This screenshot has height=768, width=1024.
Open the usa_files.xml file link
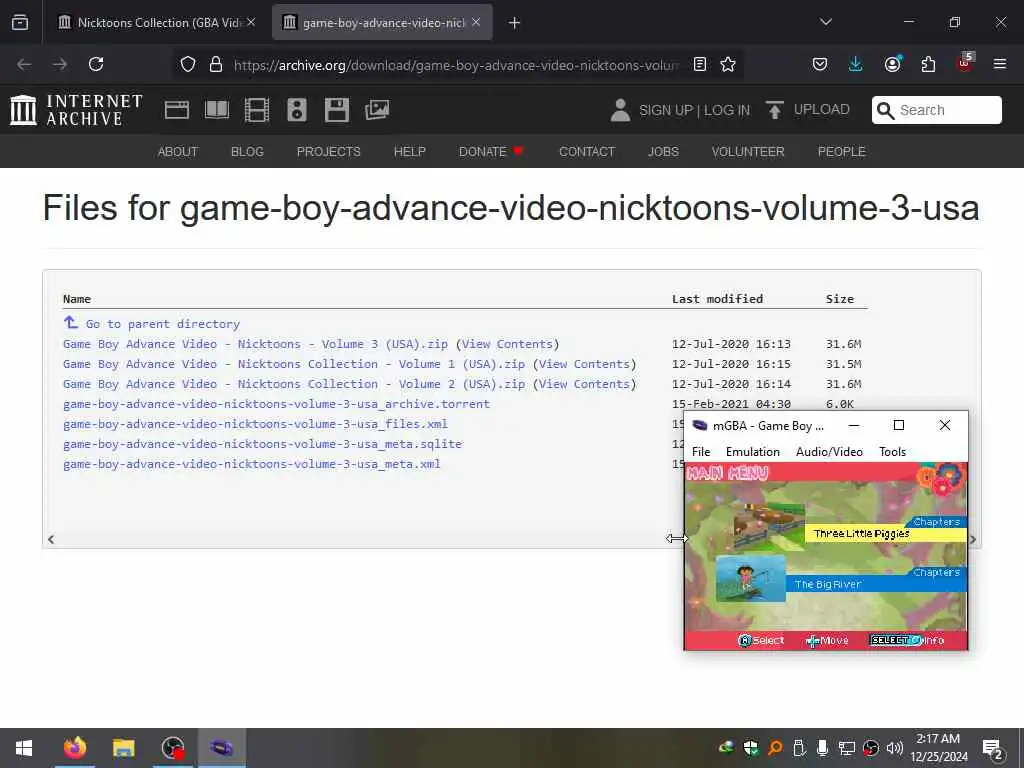coord(255,424)
